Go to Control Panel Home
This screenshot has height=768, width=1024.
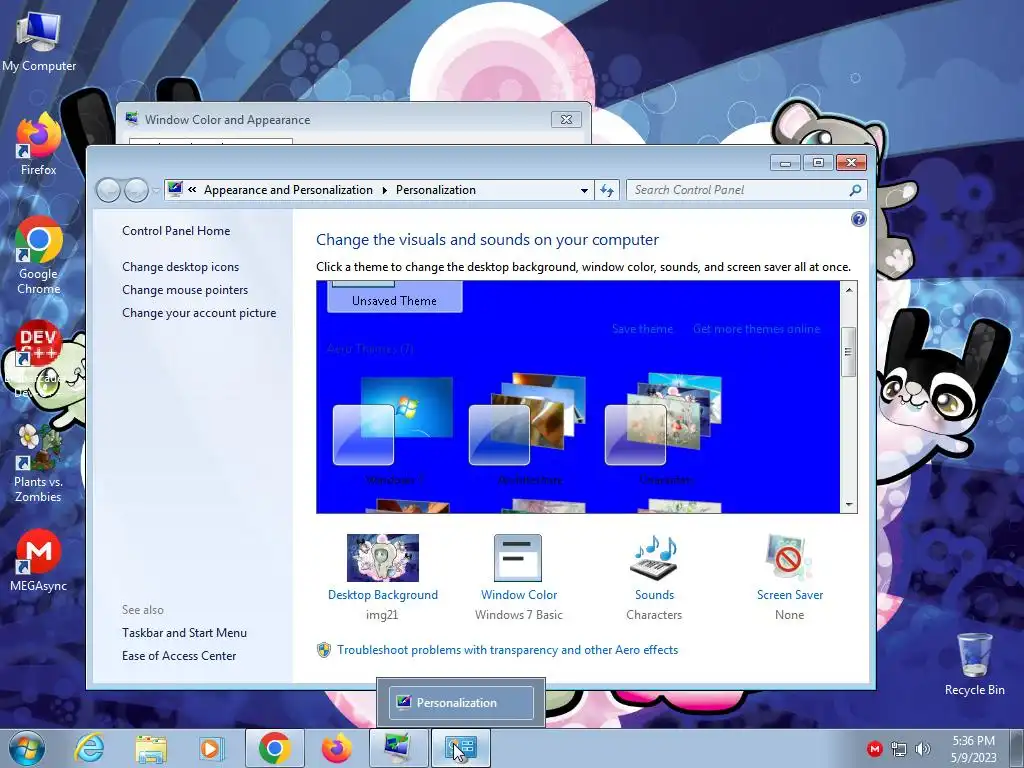coord(176,231)
